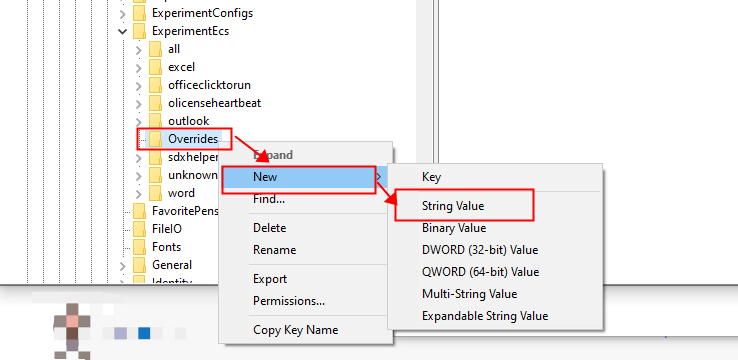The image size is (738, 360).
Task: Select Expandable String Value option
Action: click(x=495, y=315)
